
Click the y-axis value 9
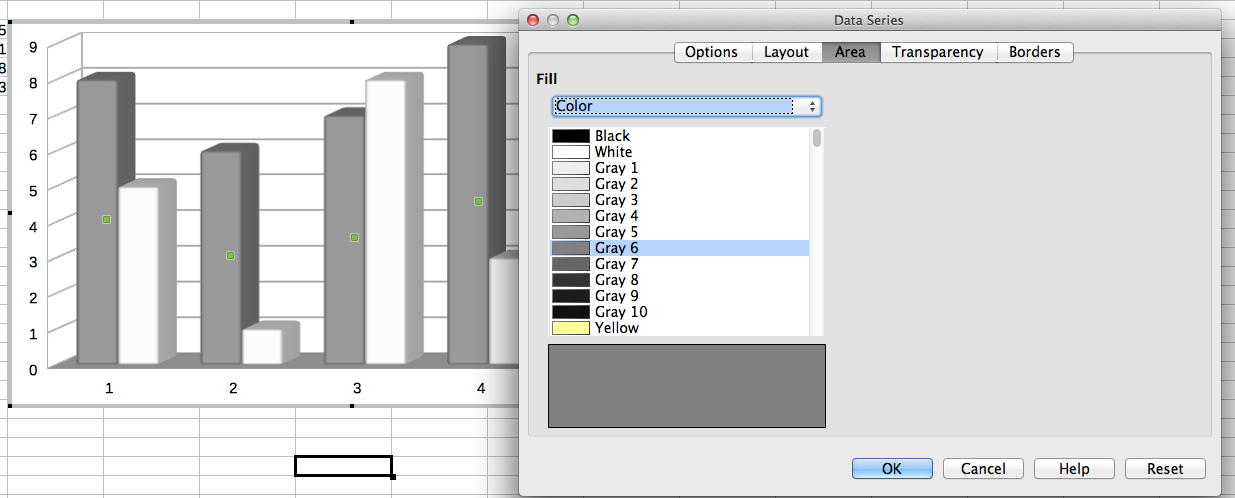coord(33,46)
